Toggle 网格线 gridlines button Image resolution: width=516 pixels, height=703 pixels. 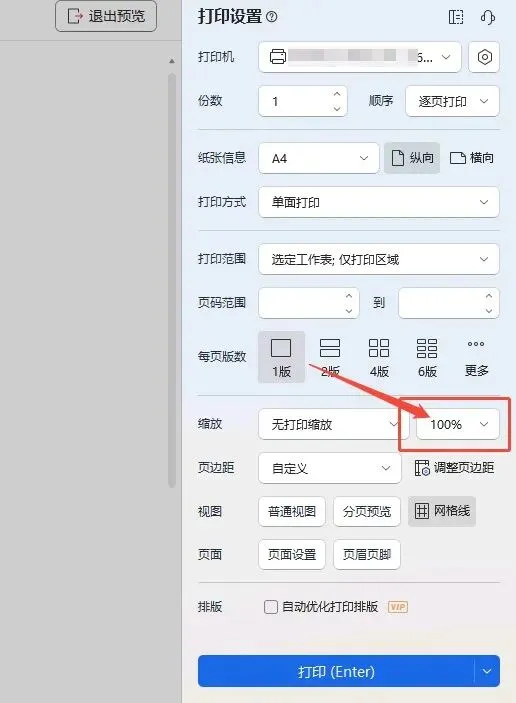point(442,511)
